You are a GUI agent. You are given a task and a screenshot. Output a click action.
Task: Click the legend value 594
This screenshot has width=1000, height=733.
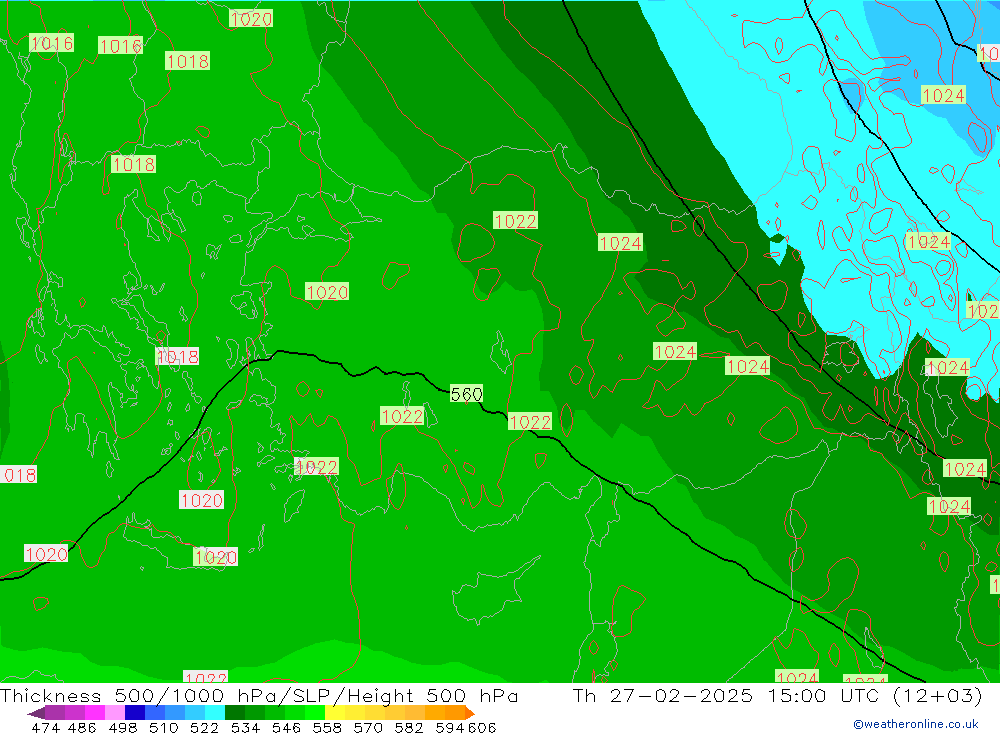450,727
